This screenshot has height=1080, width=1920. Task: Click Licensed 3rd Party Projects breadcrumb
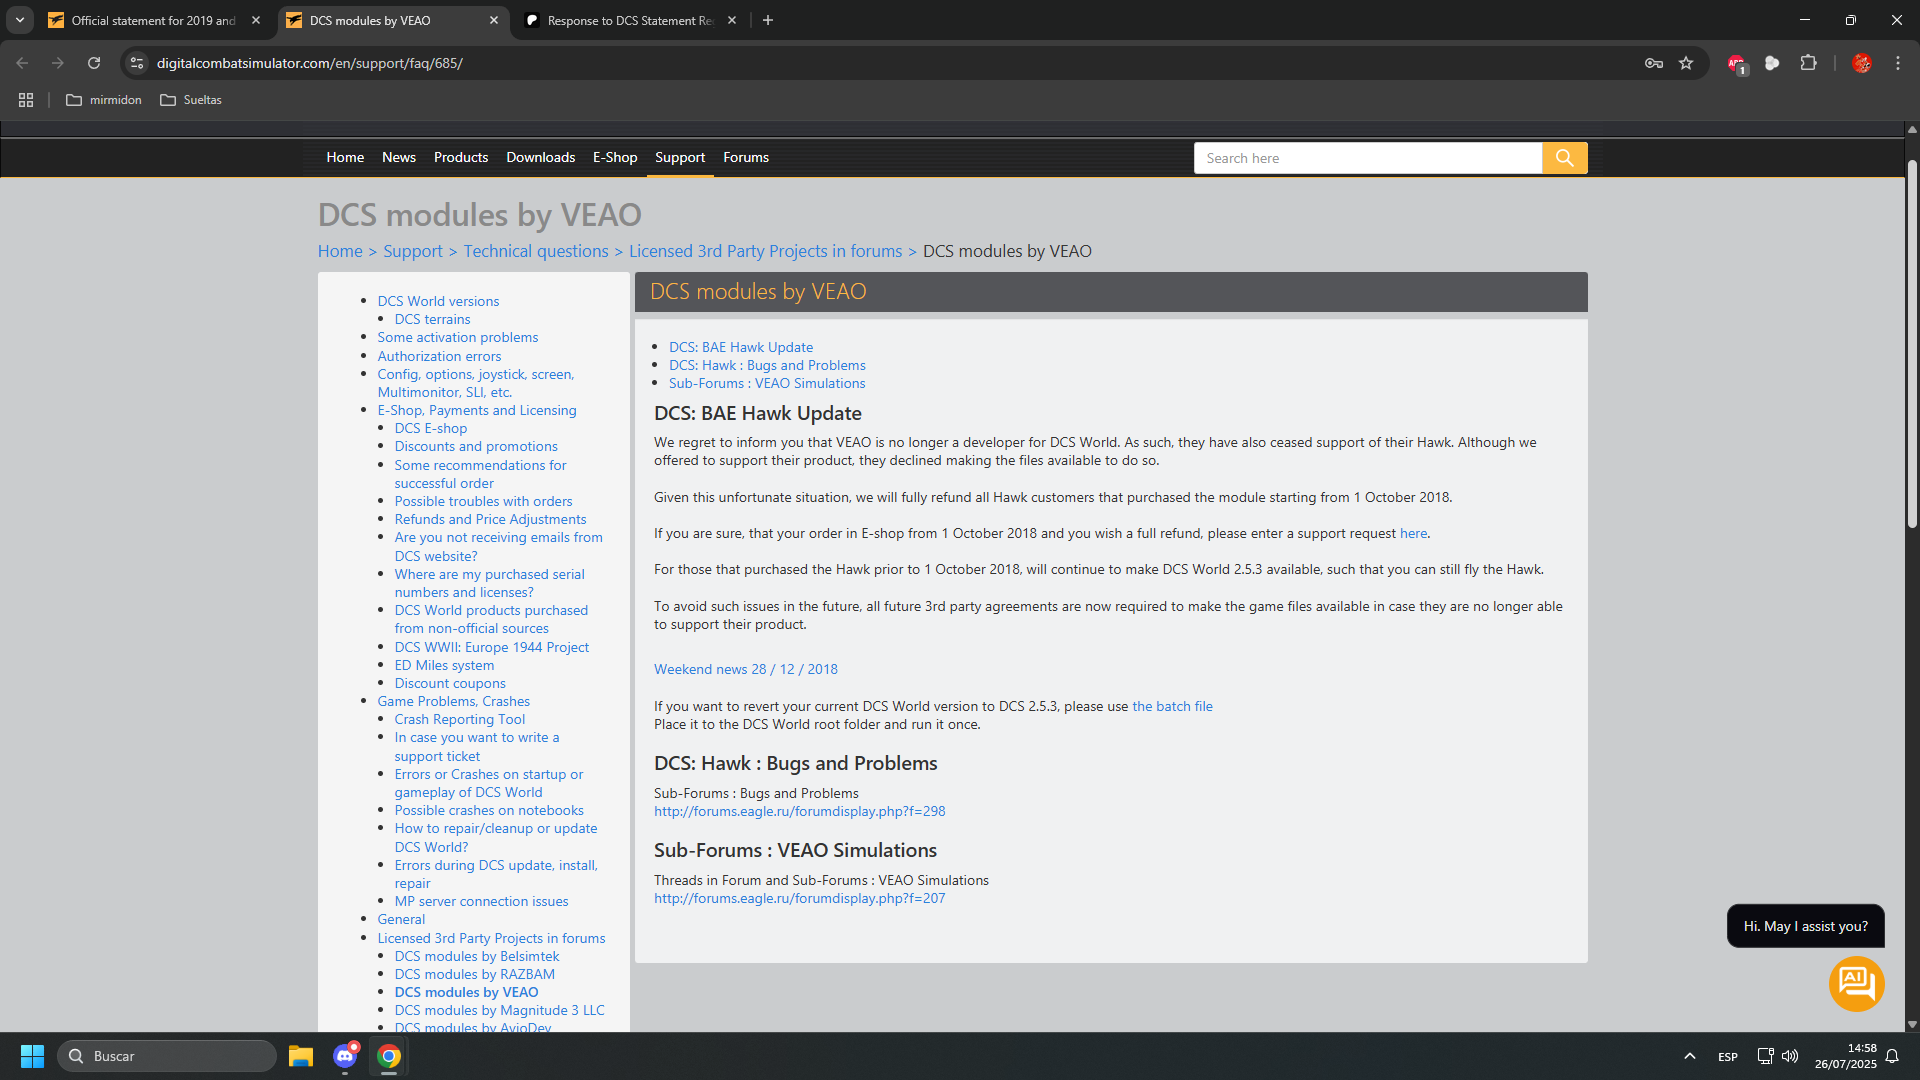[765, 251]
